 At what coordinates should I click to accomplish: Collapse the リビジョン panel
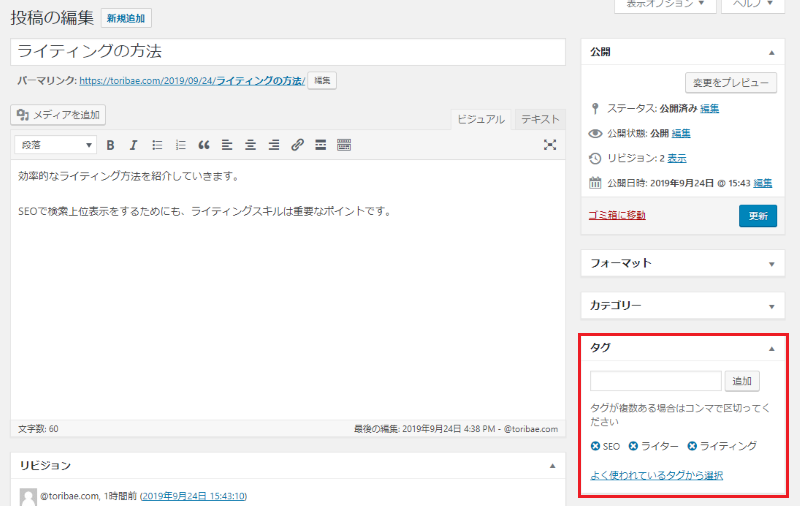pos(552,466)
